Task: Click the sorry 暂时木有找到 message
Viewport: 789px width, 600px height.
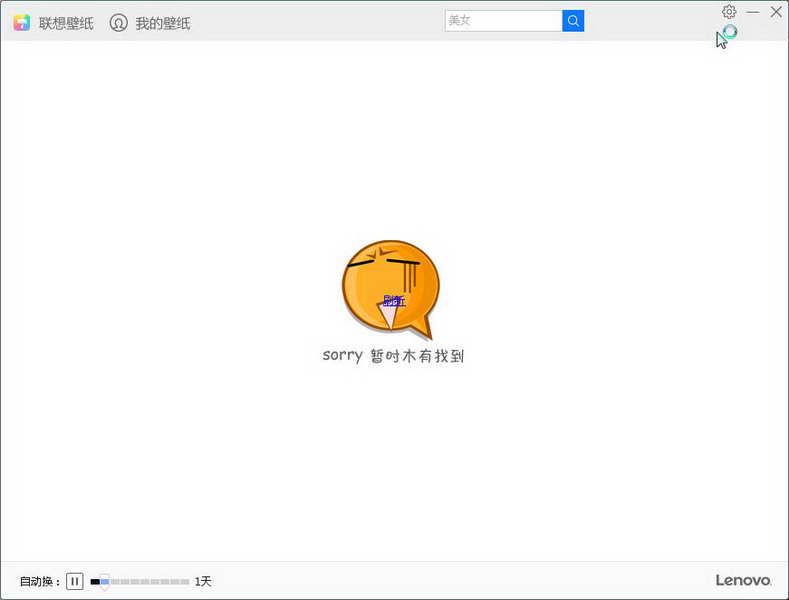Action: [x=393, y=355]
